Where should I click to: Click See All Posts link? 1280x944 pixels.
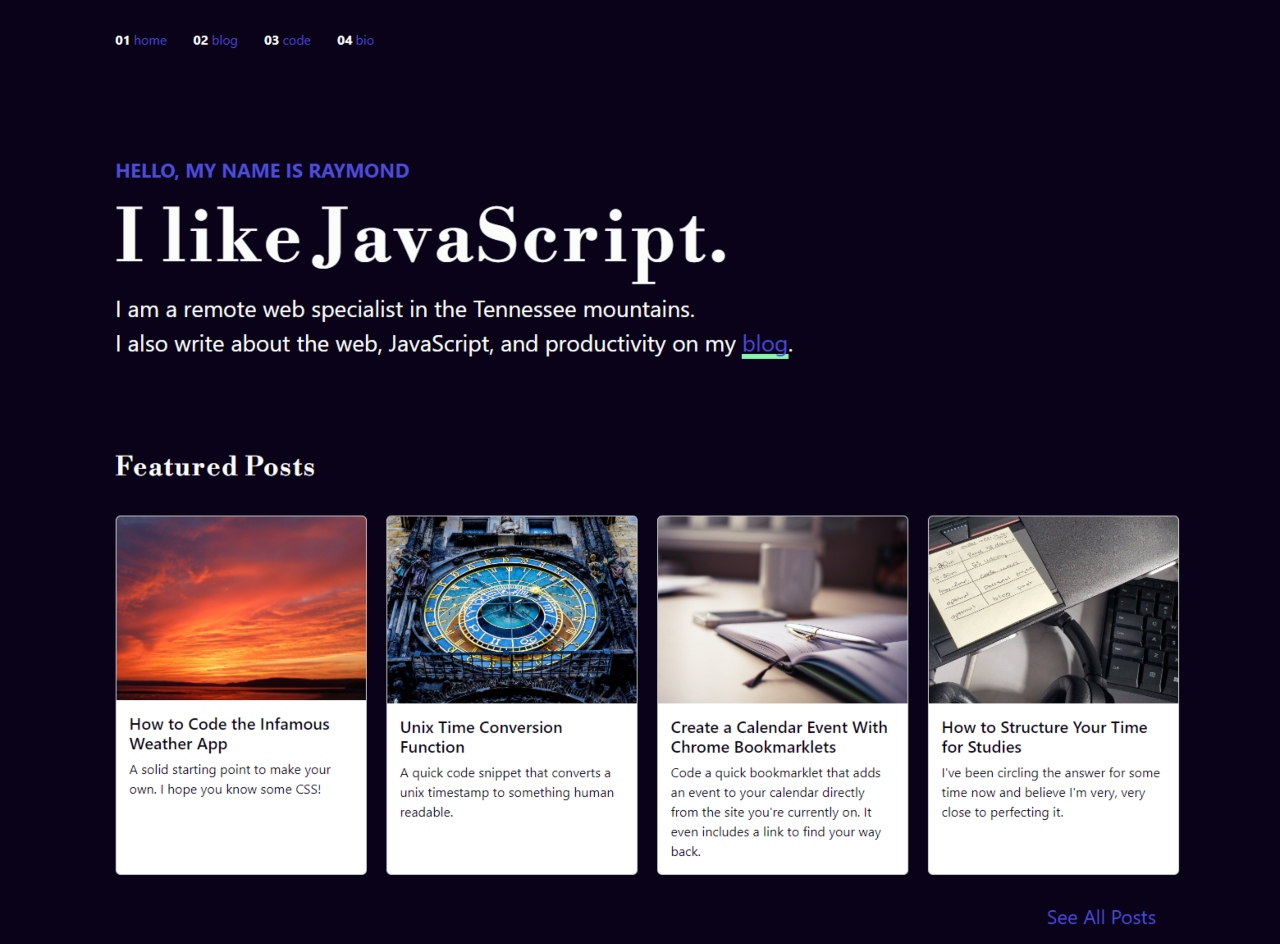(1101, 917)
